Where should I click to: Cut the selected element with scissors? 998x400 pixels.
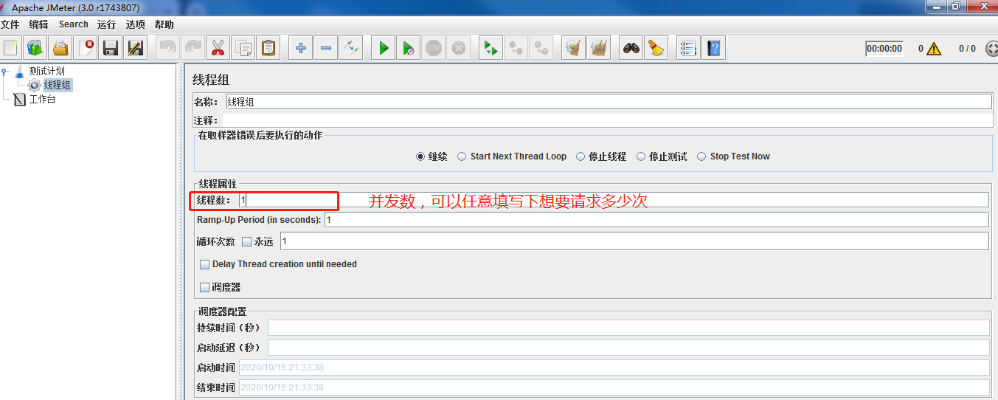(218, 48)
